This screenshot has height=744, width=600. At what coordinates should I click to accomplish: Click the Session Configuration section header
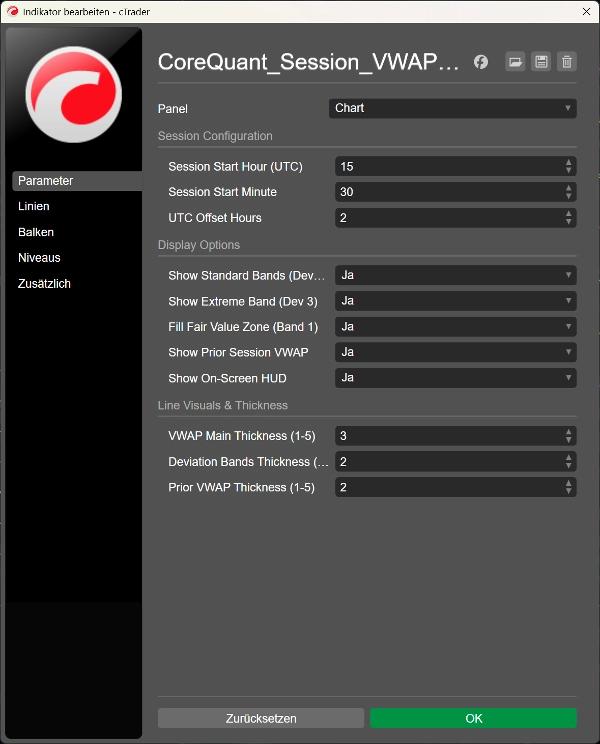coord(215,136)
